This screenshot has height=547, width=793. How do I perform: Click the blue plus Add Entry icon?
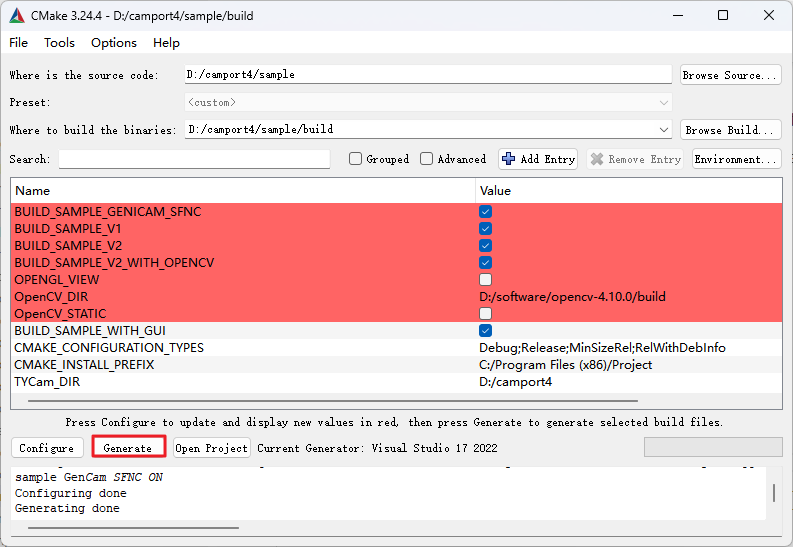(x=509, y=159)
